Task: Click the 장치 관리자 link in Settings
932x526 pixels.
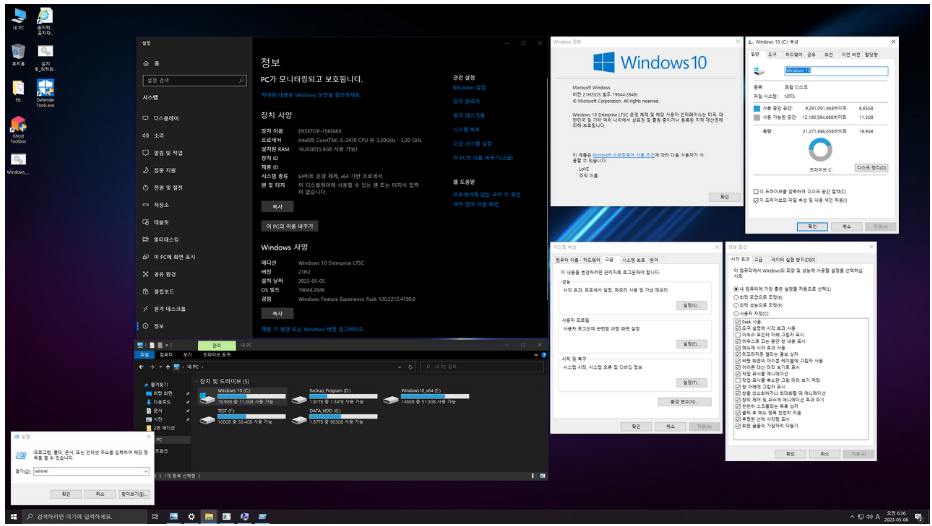Action: click(x=466, y=102)
